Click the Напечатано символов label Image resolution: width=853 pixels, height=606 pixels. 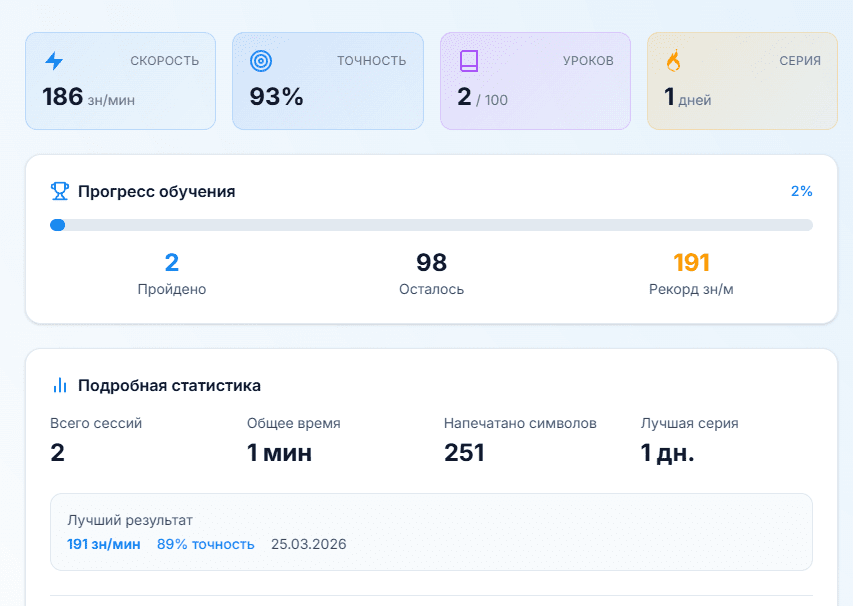coord(520,423)
